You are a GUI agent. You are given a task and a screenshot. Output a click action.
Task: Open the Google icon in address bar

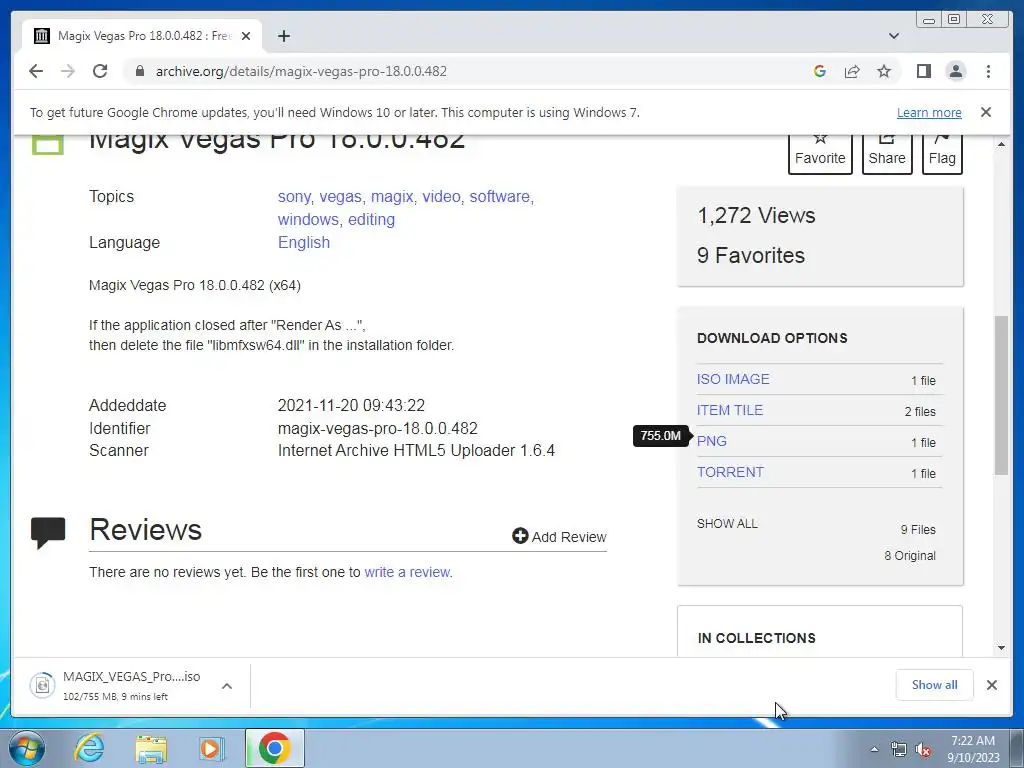[x=820, y=71]
